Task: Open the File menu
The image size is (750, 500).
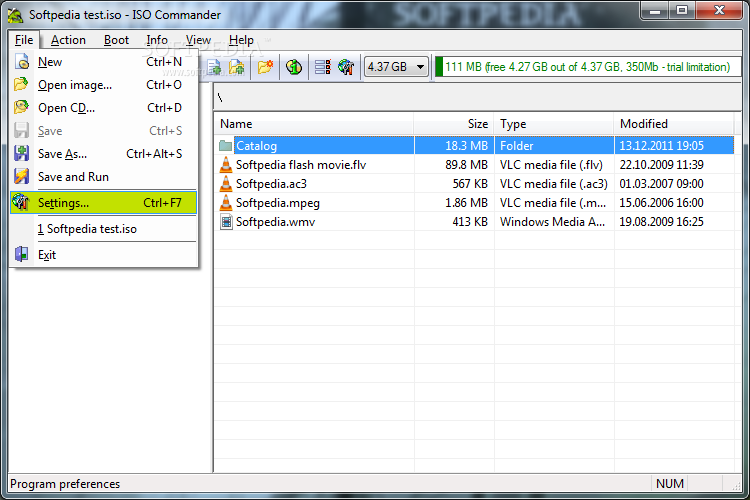Action: tap(24, 40)
